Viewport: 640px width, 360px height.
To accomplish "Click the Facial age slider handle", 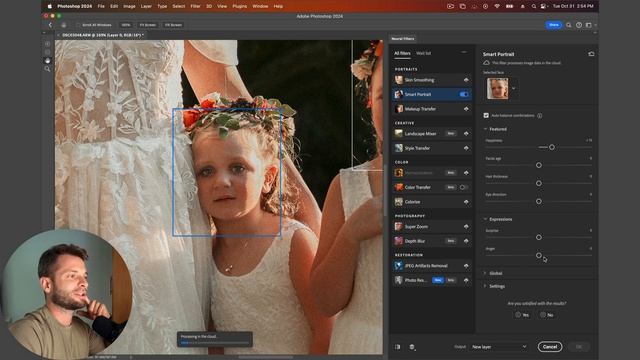I will (x=539, y=165).
